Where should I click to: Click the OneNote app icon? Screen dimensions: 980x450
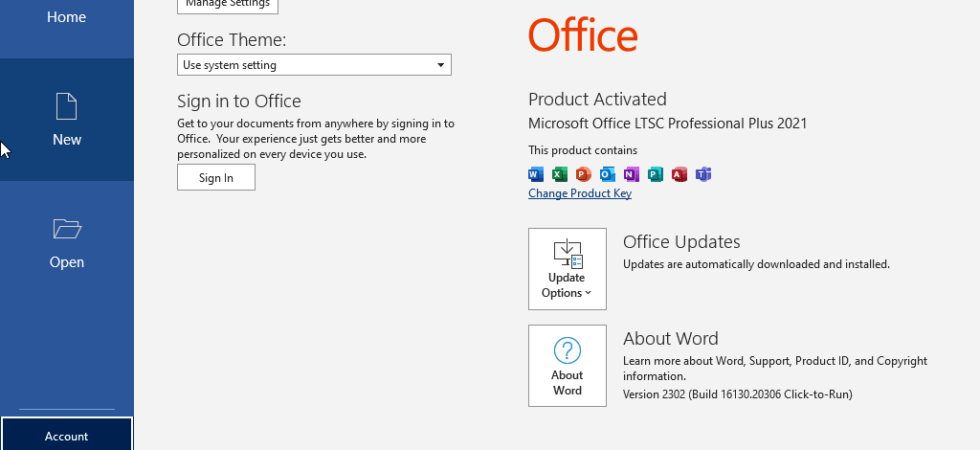pos(631,174)
